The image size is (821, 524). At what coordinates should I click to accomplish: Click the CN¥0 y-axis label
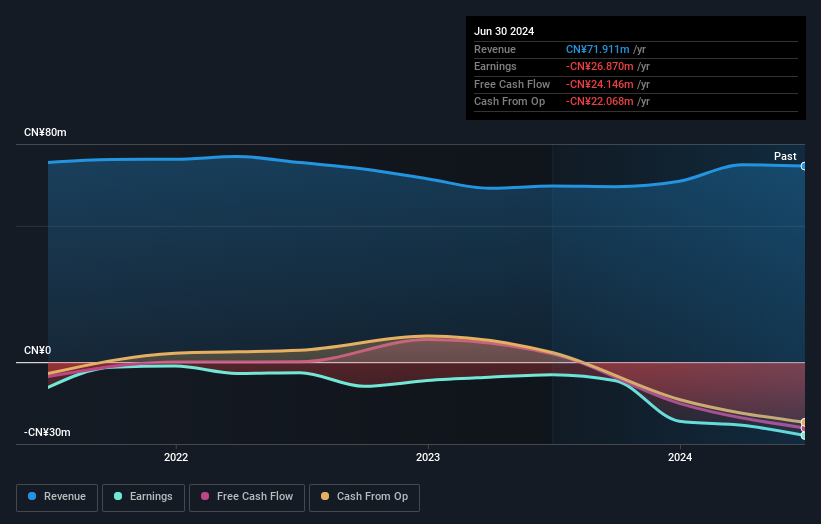38,350
